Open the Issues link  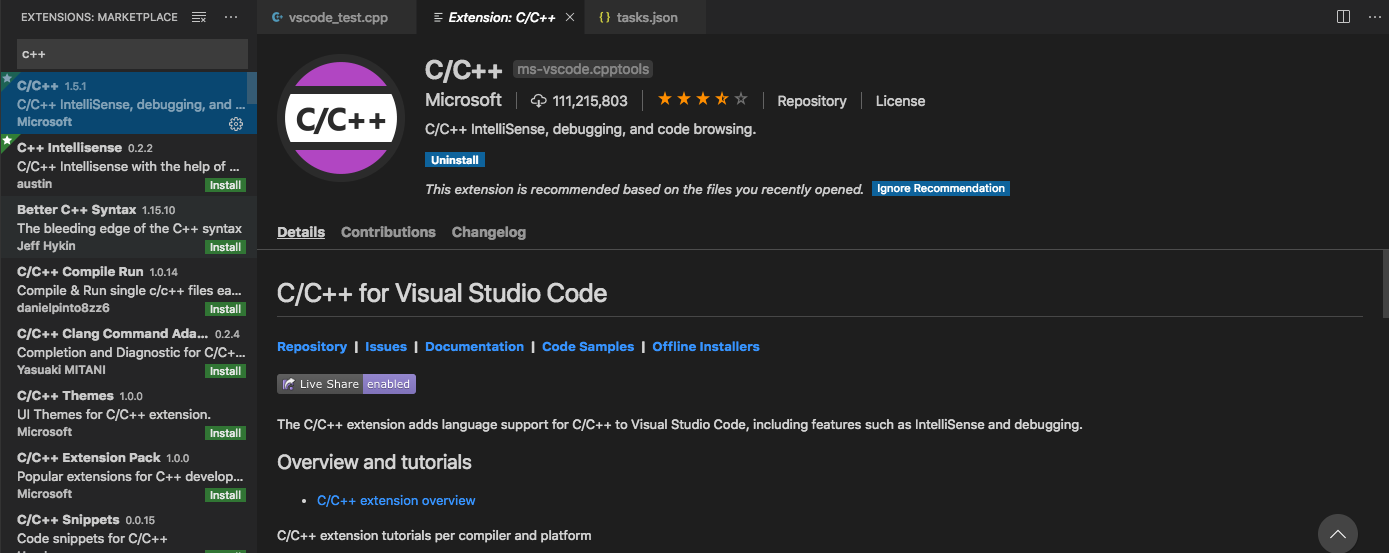click(x=386, y=347)
